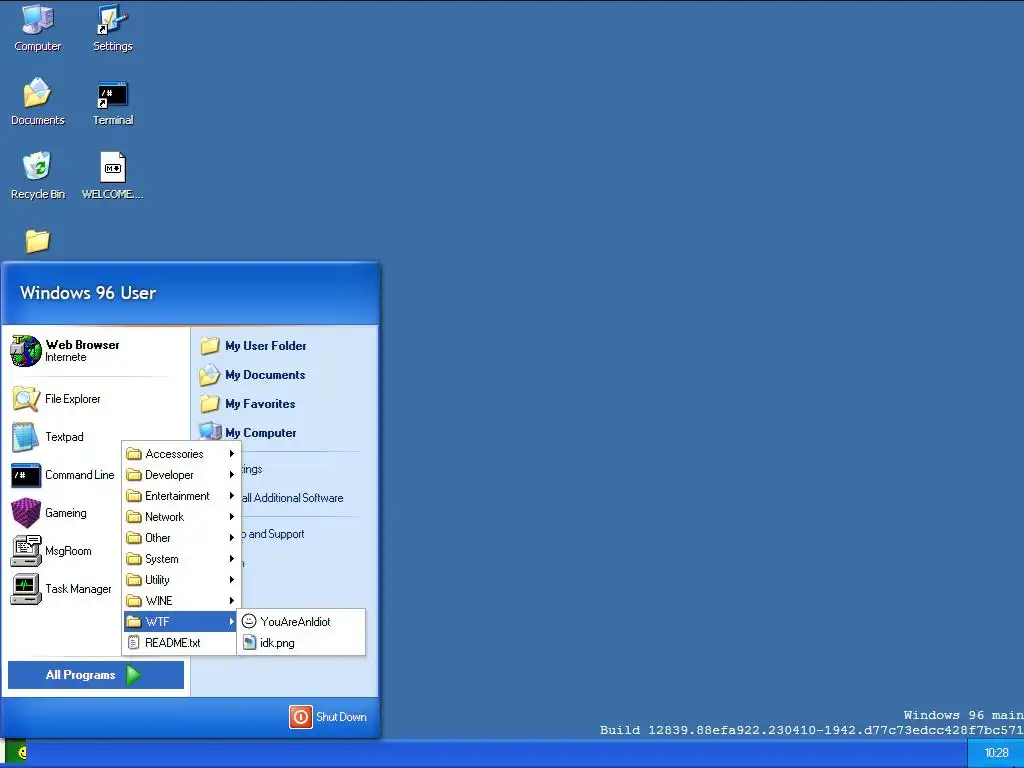The height and width of the screenshot is (768, 1024).
Task: Launch YouAreAnIdiot from WTF submenu
Action: (300, 622)
